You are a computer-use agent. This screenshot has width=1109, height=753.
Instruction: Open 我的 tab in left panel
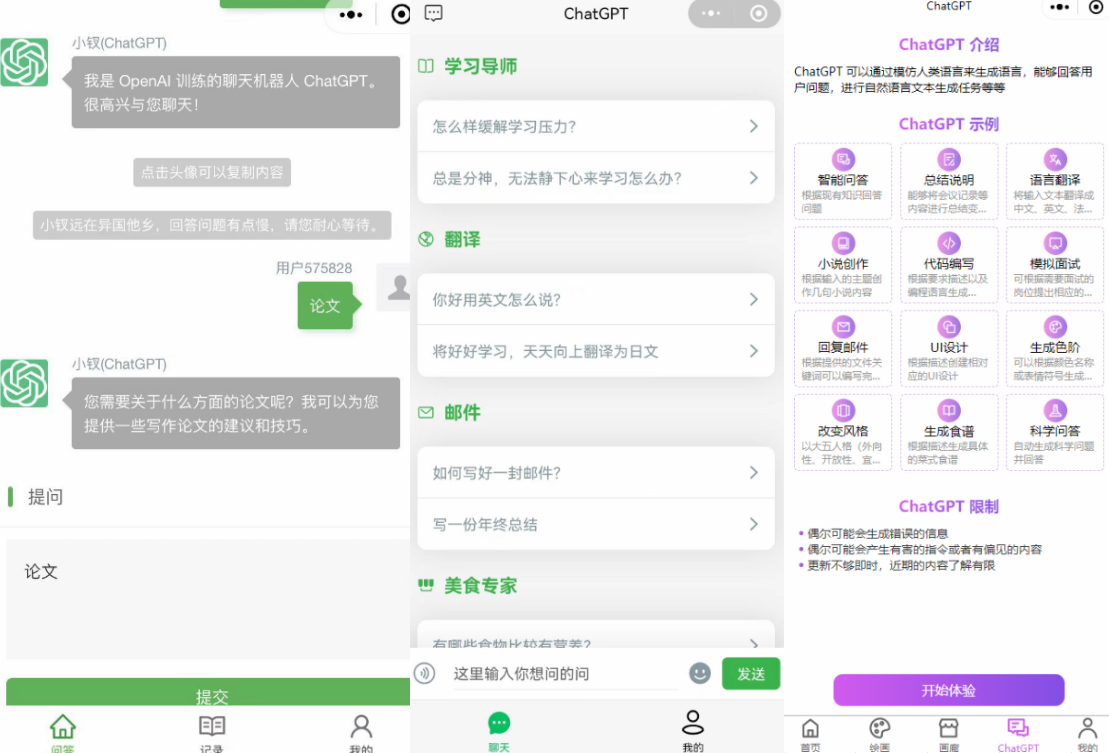[x=361, y=732]
